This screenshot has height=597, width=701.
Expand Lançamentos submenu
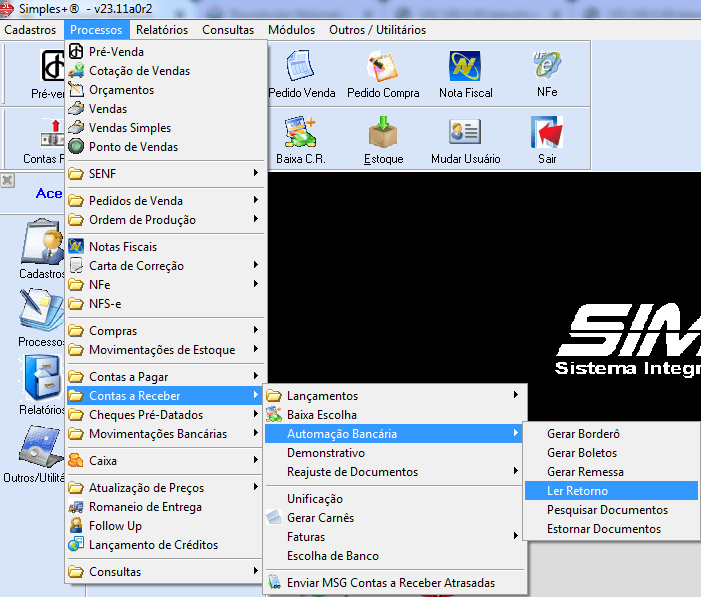click(393, 396)
